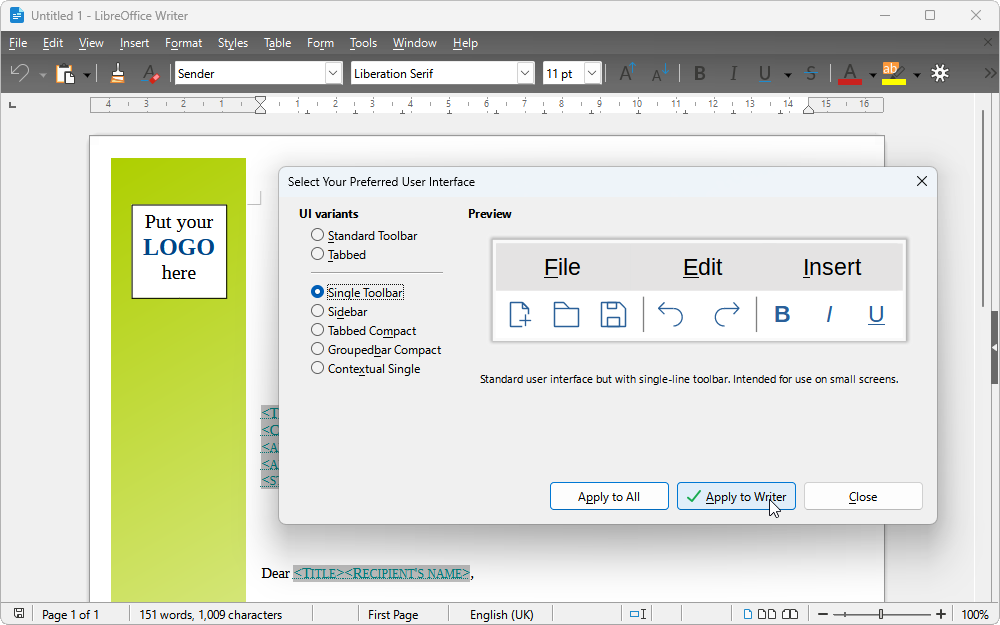Click the Bold toolbar icon
Screen dimensions: 1000x625
[700, 73]
